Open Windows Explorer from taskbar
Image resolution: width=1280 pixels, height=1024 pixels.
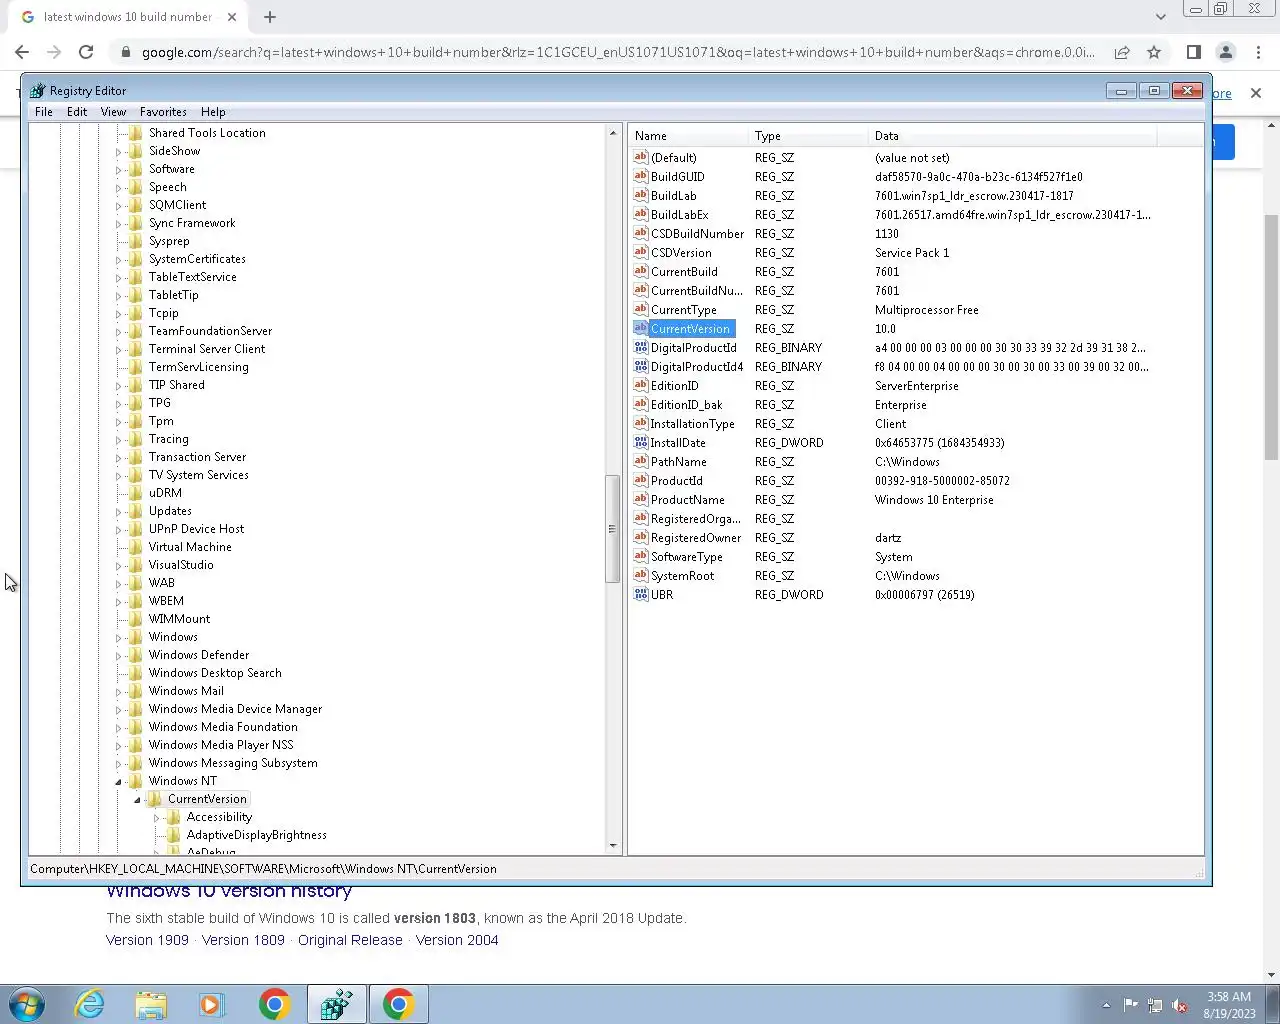point(151,1004)
